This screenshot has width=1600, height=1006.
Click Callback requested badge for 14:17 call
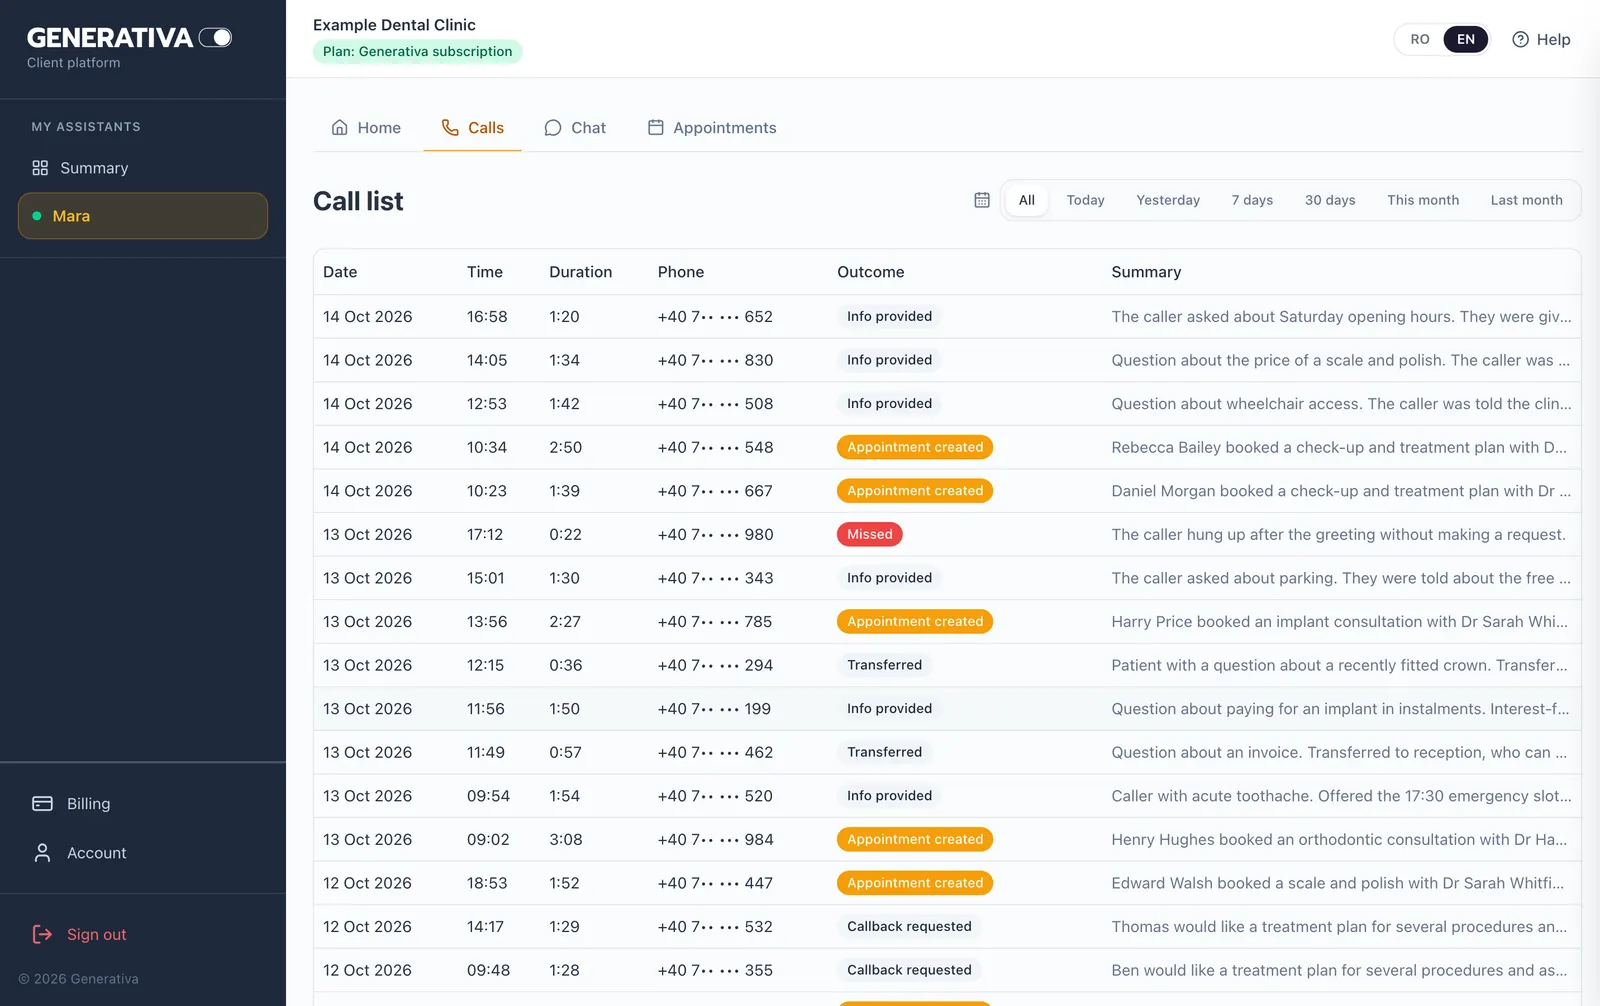909,926
